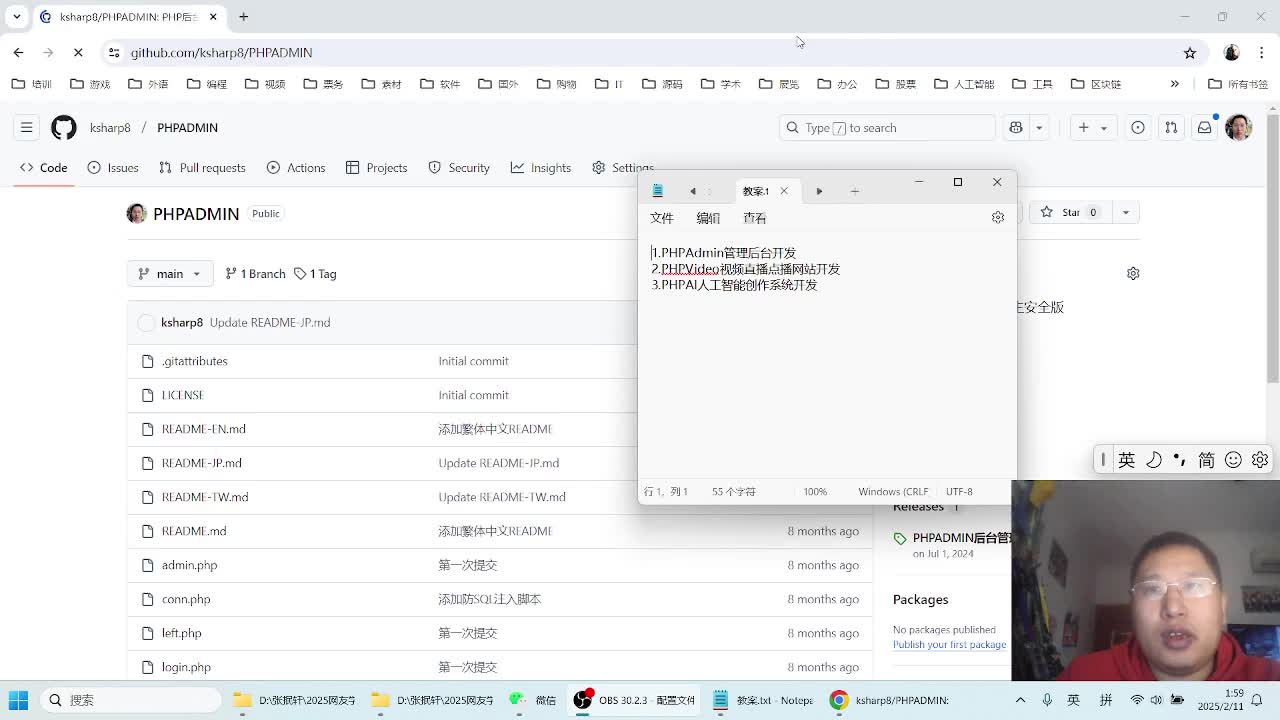Open OBS 30.2.3 from taskbar
The height and width of the screenshot is (720, 1280).
click(634, 700)
